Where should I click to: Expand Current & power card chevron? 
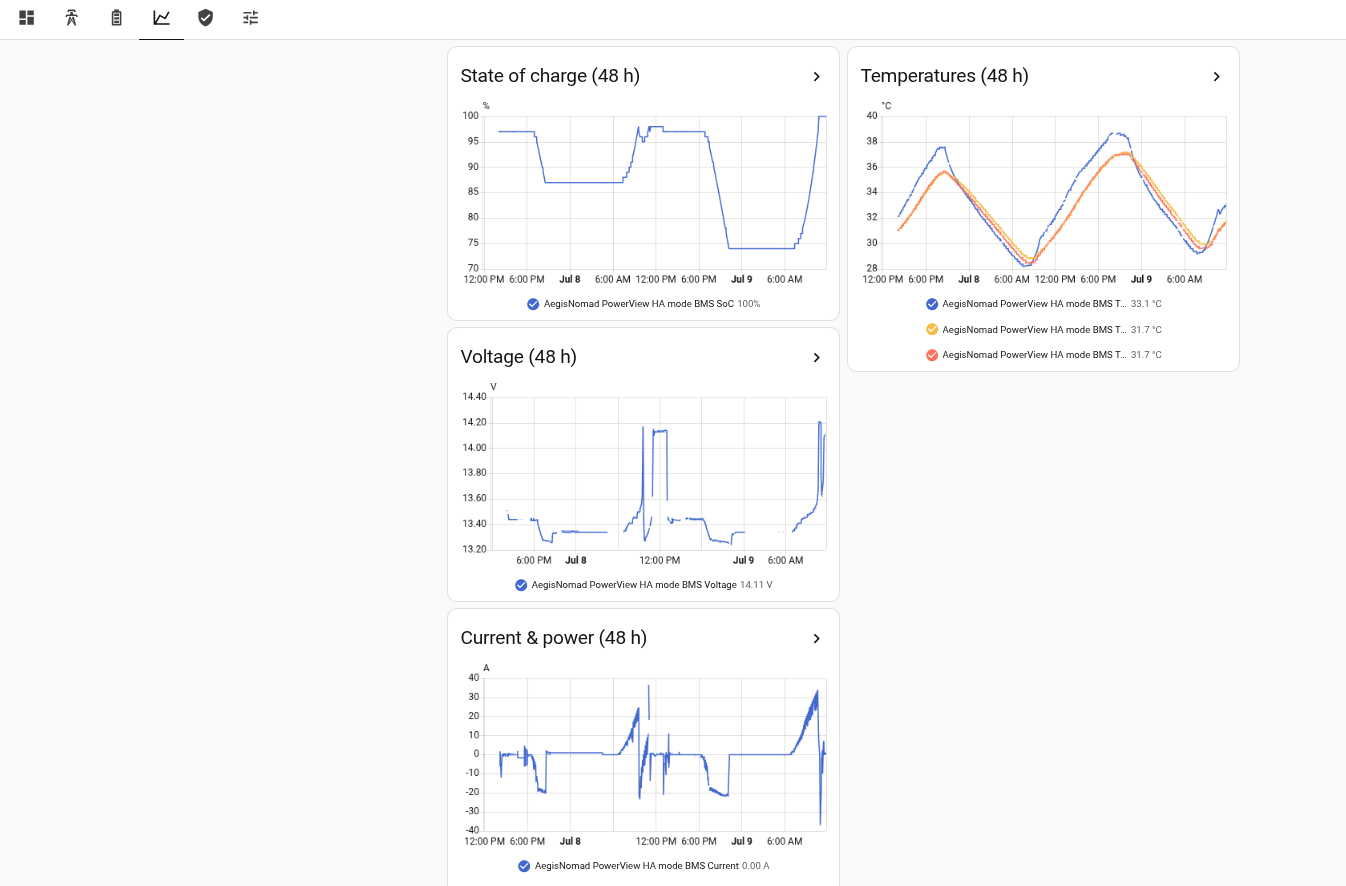tap(816, 638)
